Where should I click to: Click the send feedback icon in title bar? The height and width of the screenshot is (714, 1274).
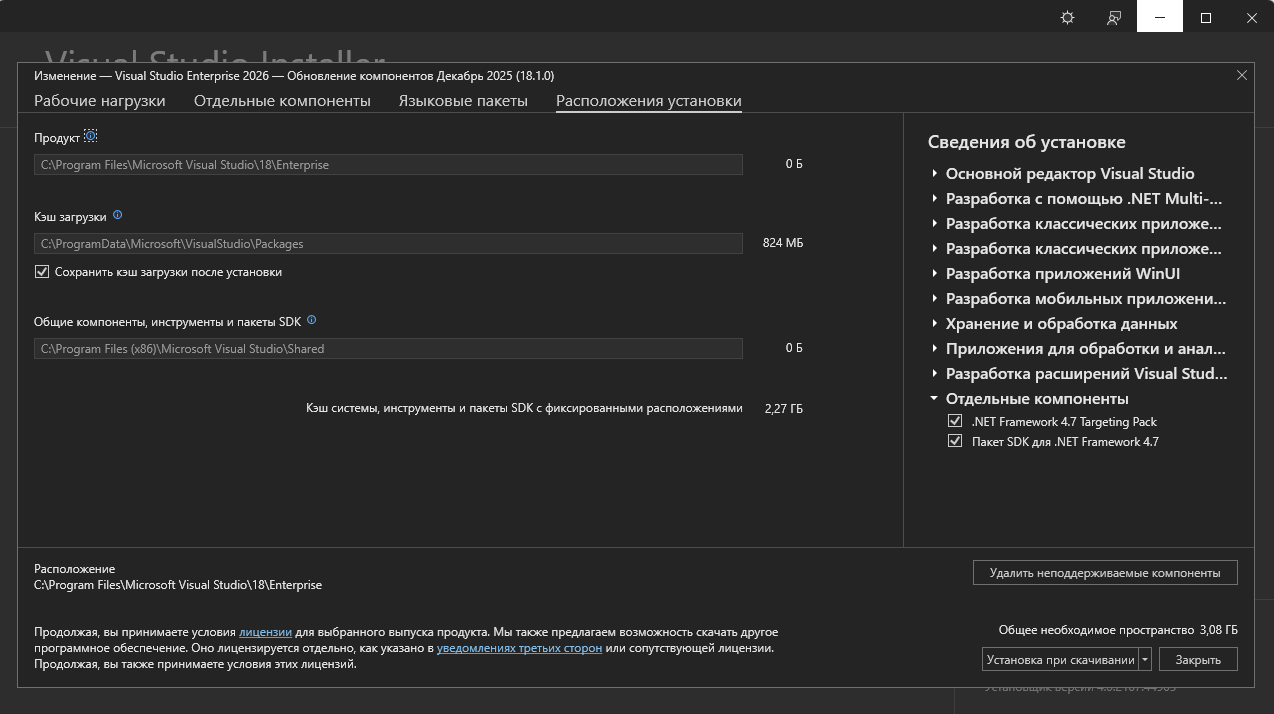1113,18
